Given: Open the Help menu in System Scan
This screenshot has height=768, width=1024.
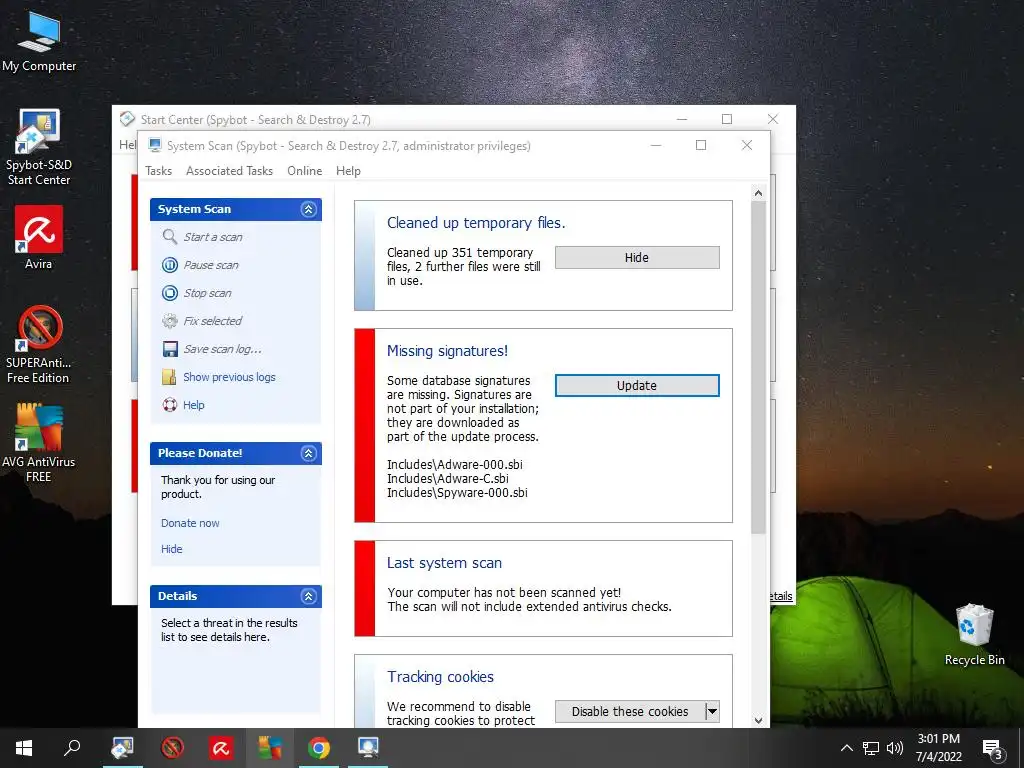Looking at the screenshot, I should tap(348, 170).
